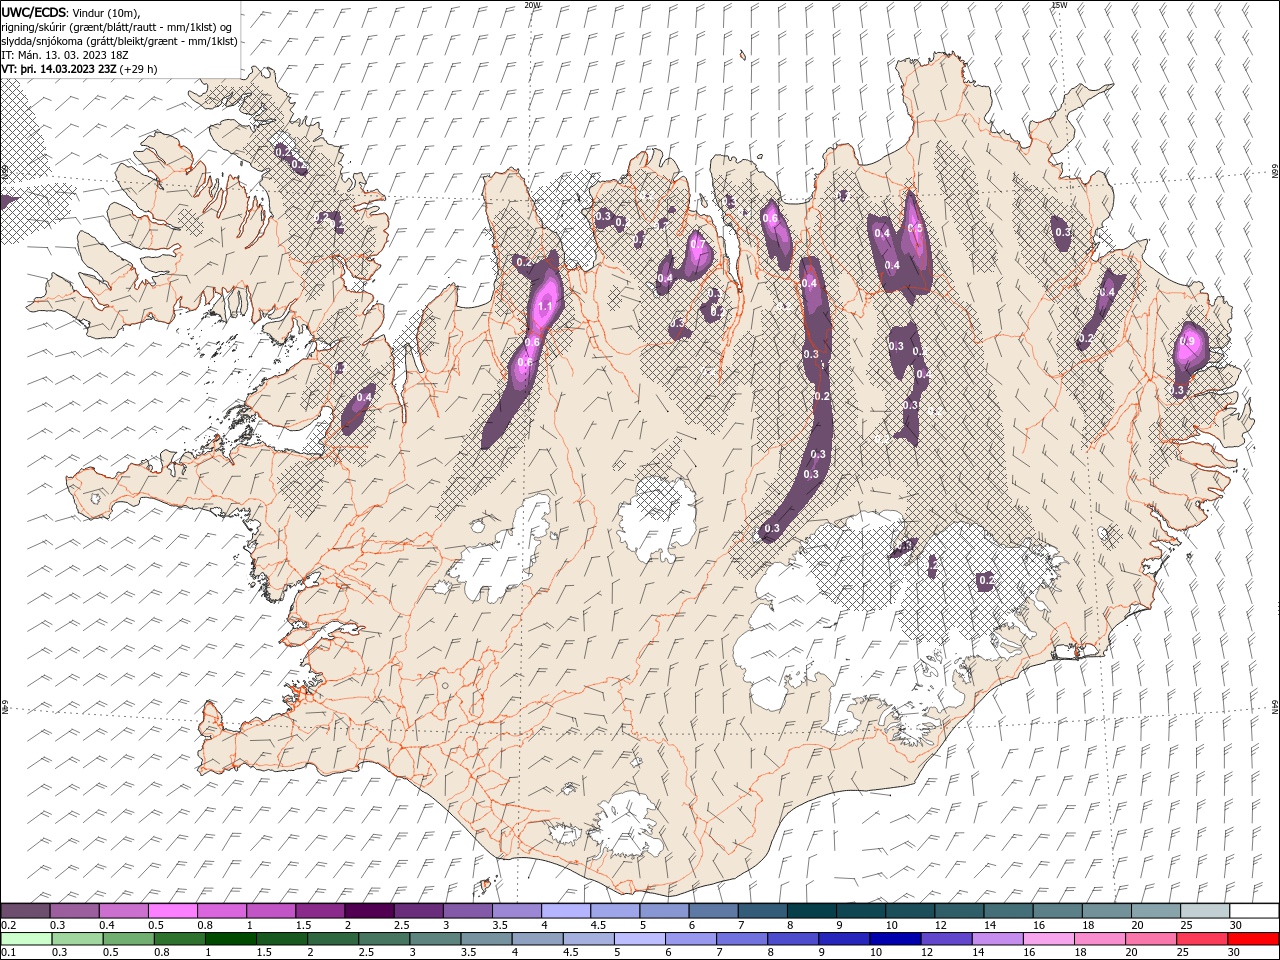Click the grey-blue swatch labeled 3.5 in the lower legend row
The height and width of the screenshot is (960, 1280).
486,939
